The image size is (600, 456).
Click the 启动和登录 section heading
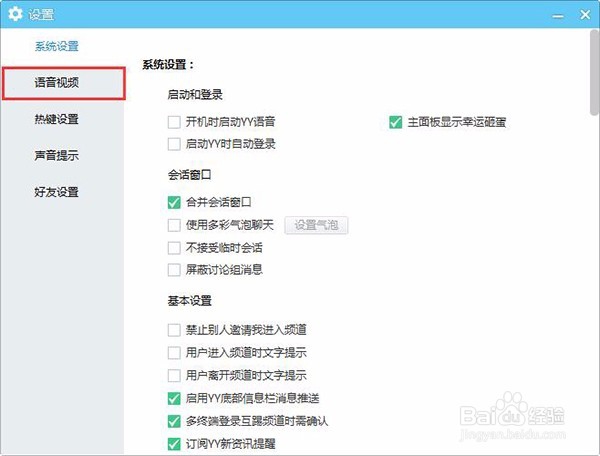(195, 94)
